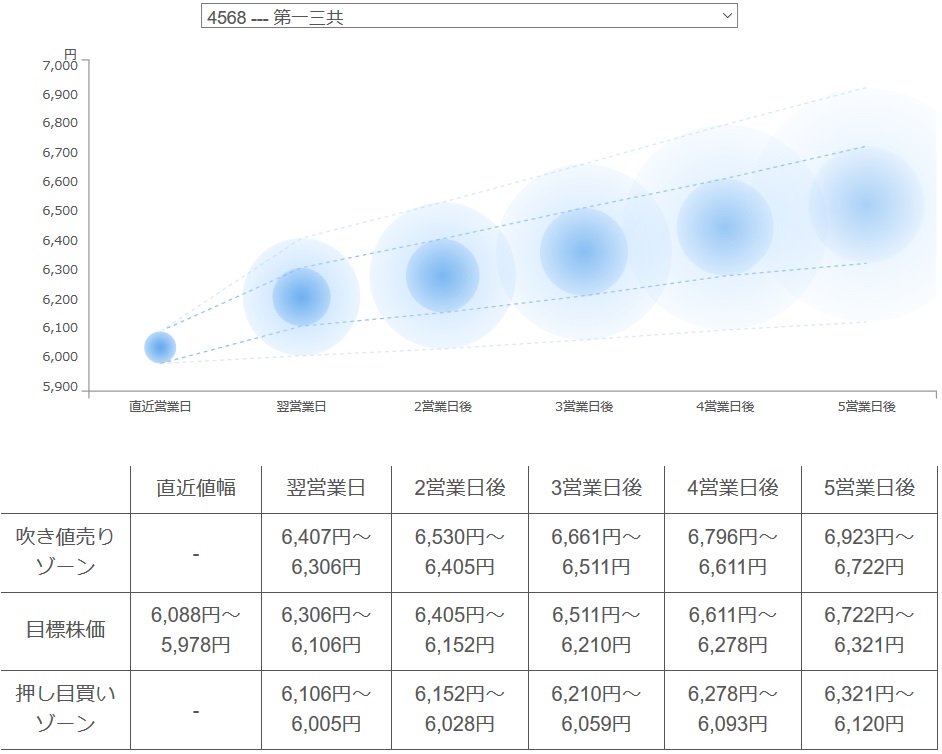Click cell 6,407円～6,306円

click(326, 552)
